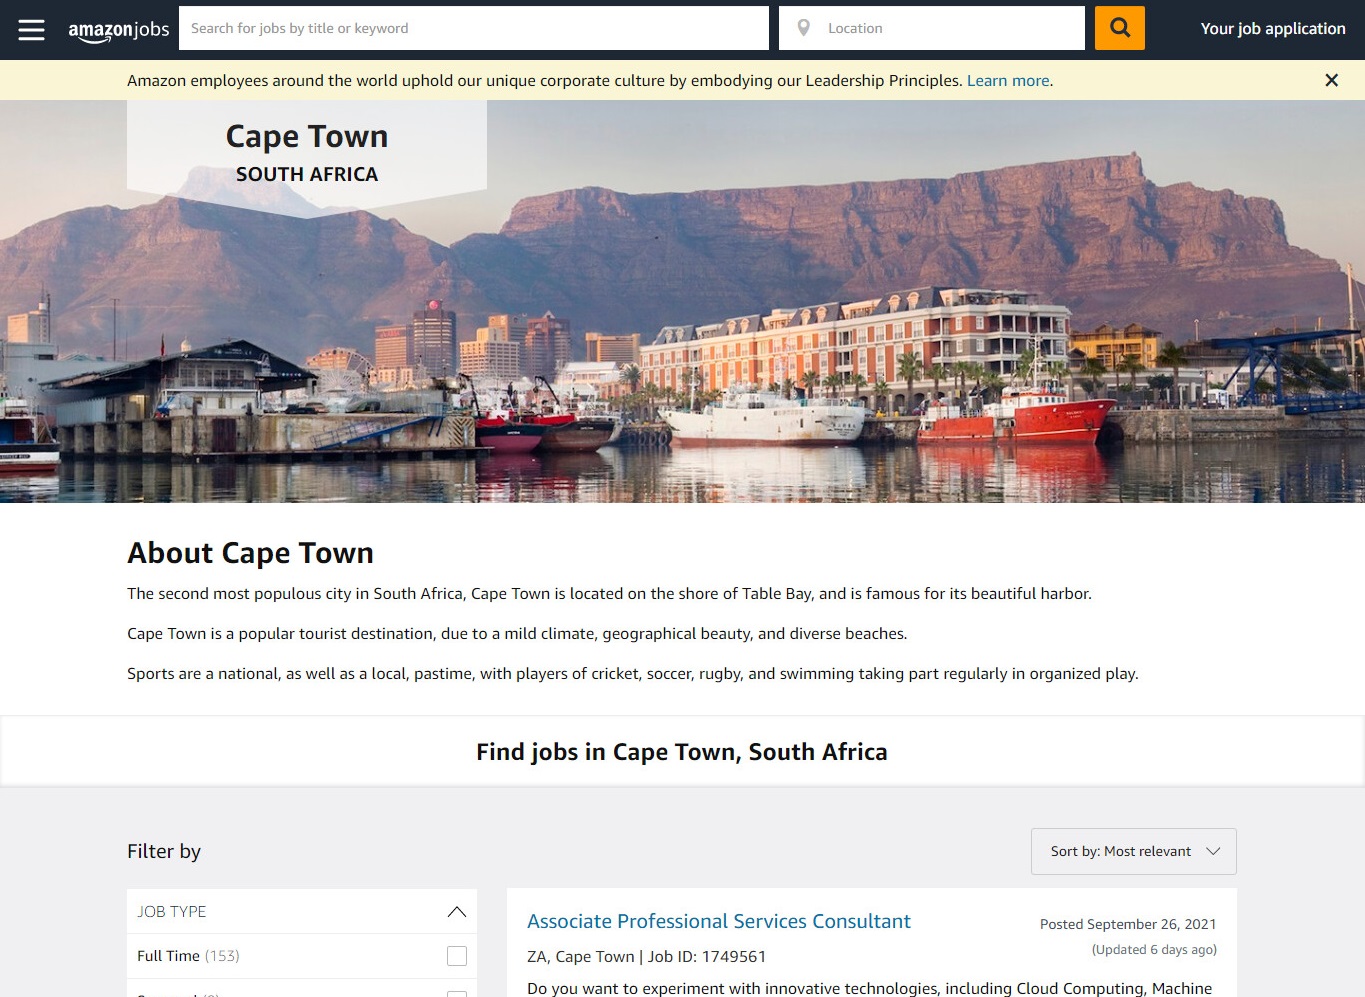The width and height of the screenshot is (1365, 997).
Task: Open Your job application page
Action: 1272,29
